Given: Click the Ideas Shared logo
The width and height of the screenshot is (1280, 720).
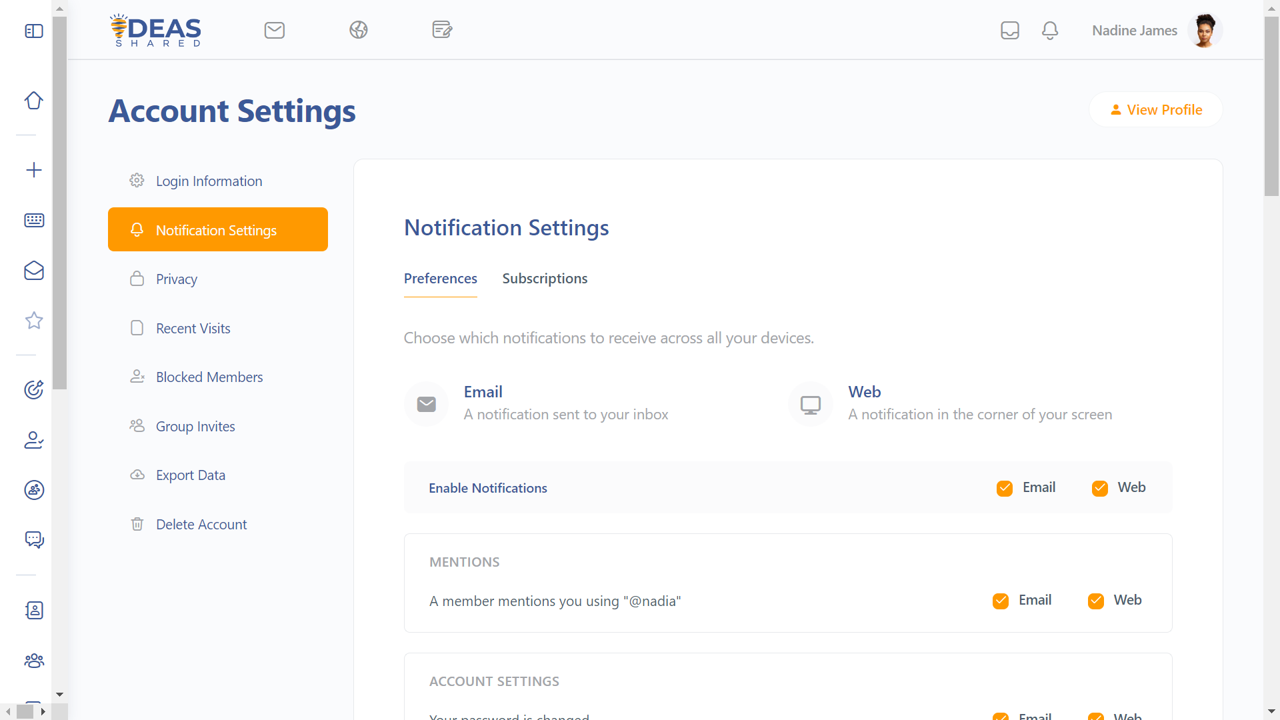Looking at the screenshot, I should point(155,30).
